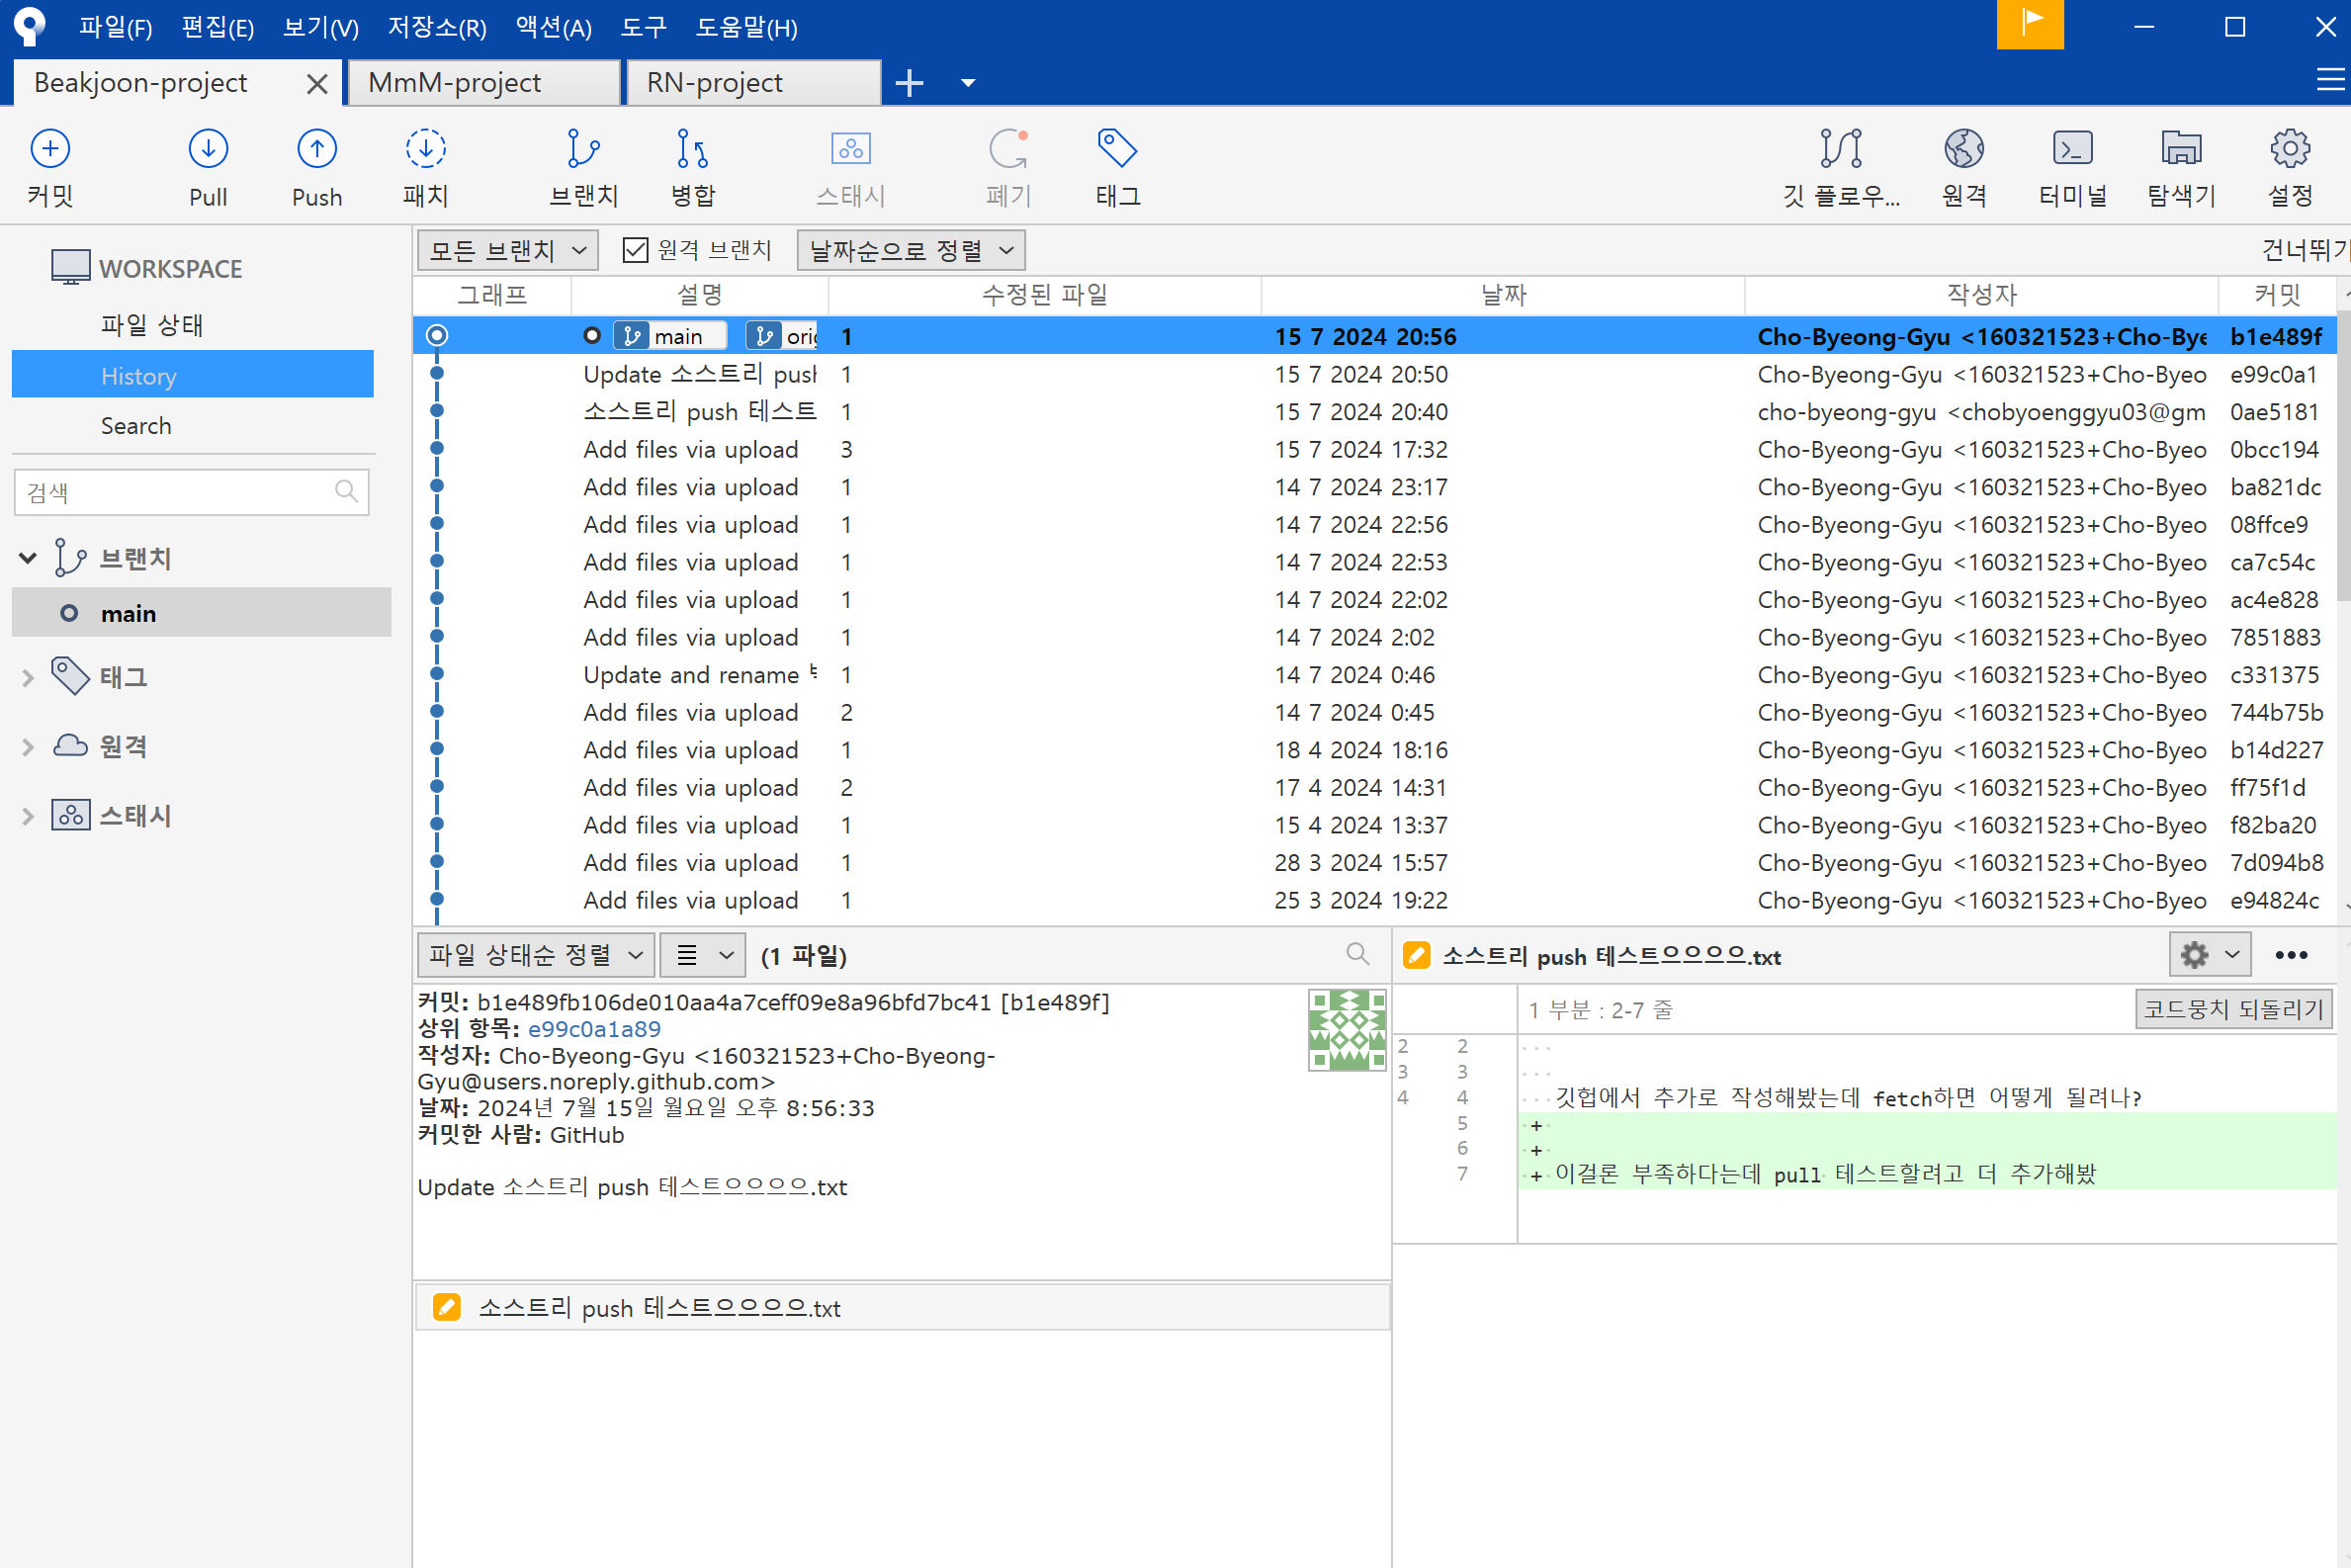The image size is (2351, 1568).
Task: Select commit 0bcc194 dated 15 7 2024 17:32
Action: coord(1375,449)
